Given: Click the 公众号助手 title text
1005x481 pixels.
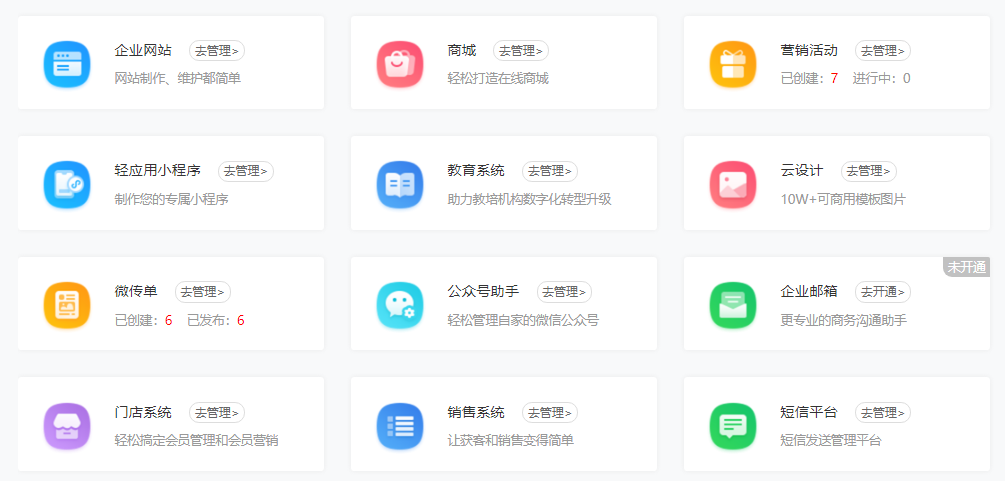Looking at the screenshot, I should point(483,292).
